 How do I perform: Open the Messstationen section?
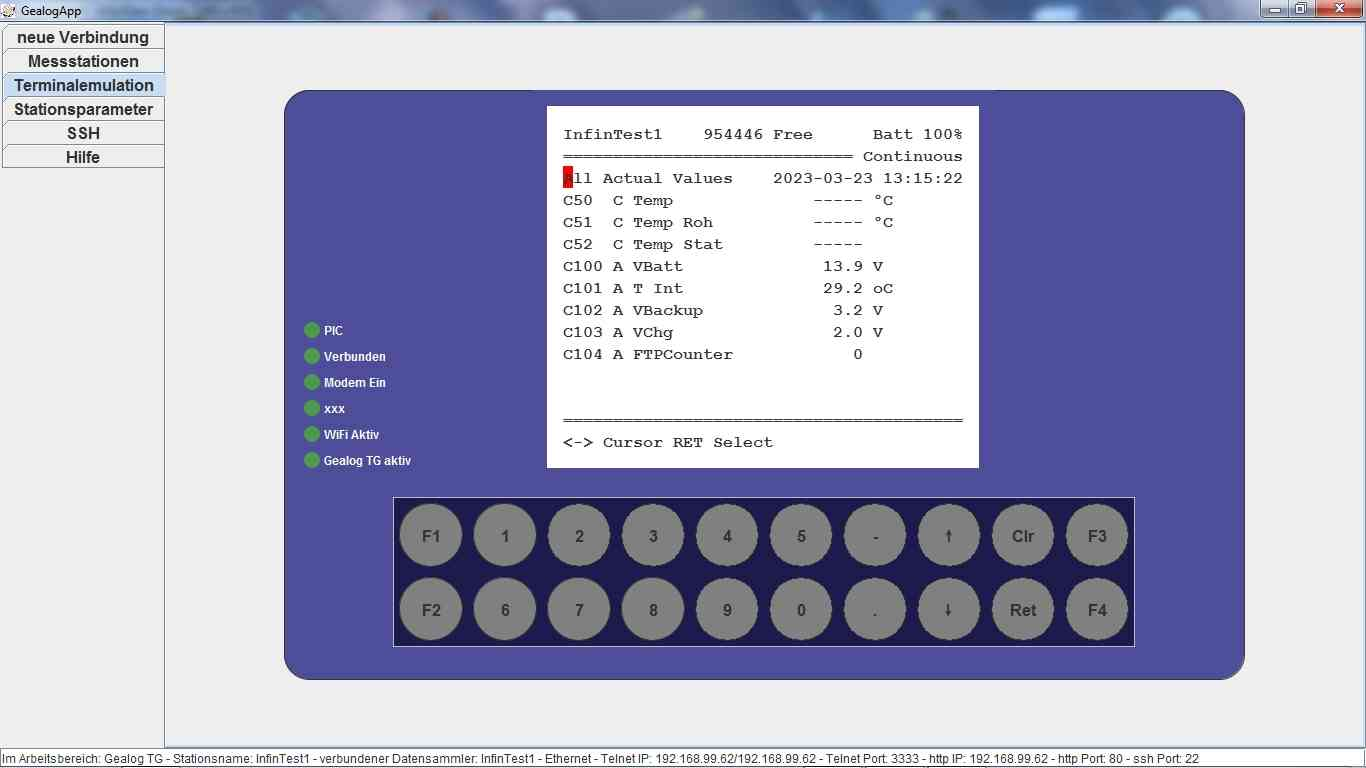83,61
